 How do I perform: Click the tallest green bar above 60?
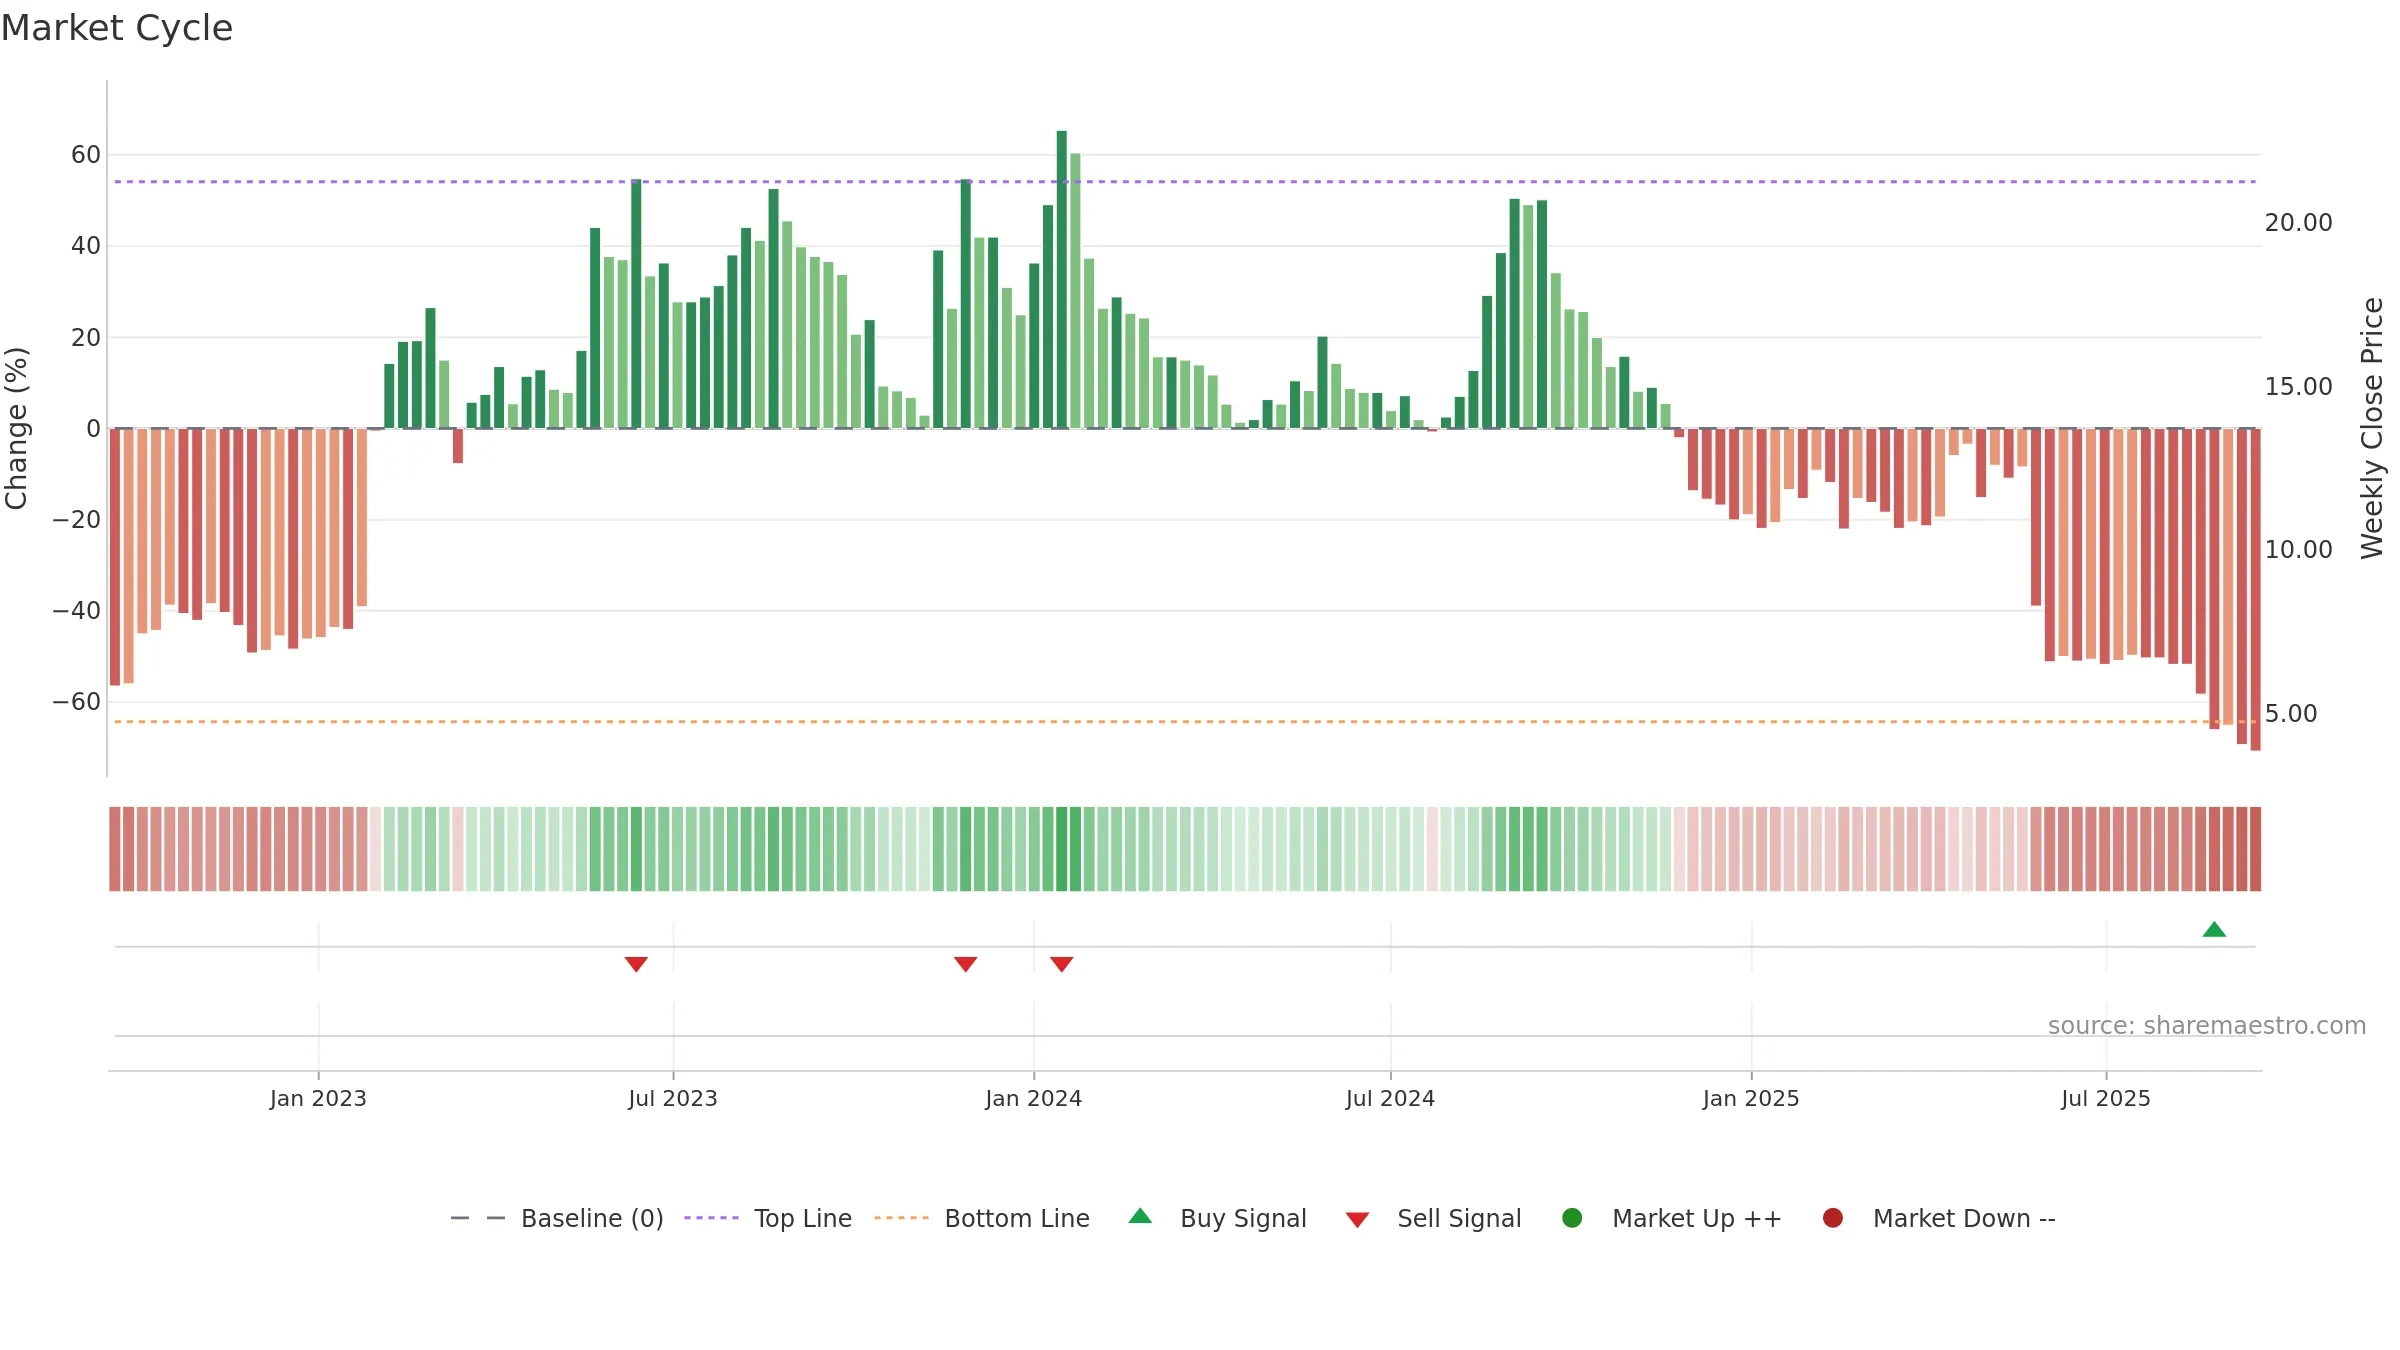1062,280
